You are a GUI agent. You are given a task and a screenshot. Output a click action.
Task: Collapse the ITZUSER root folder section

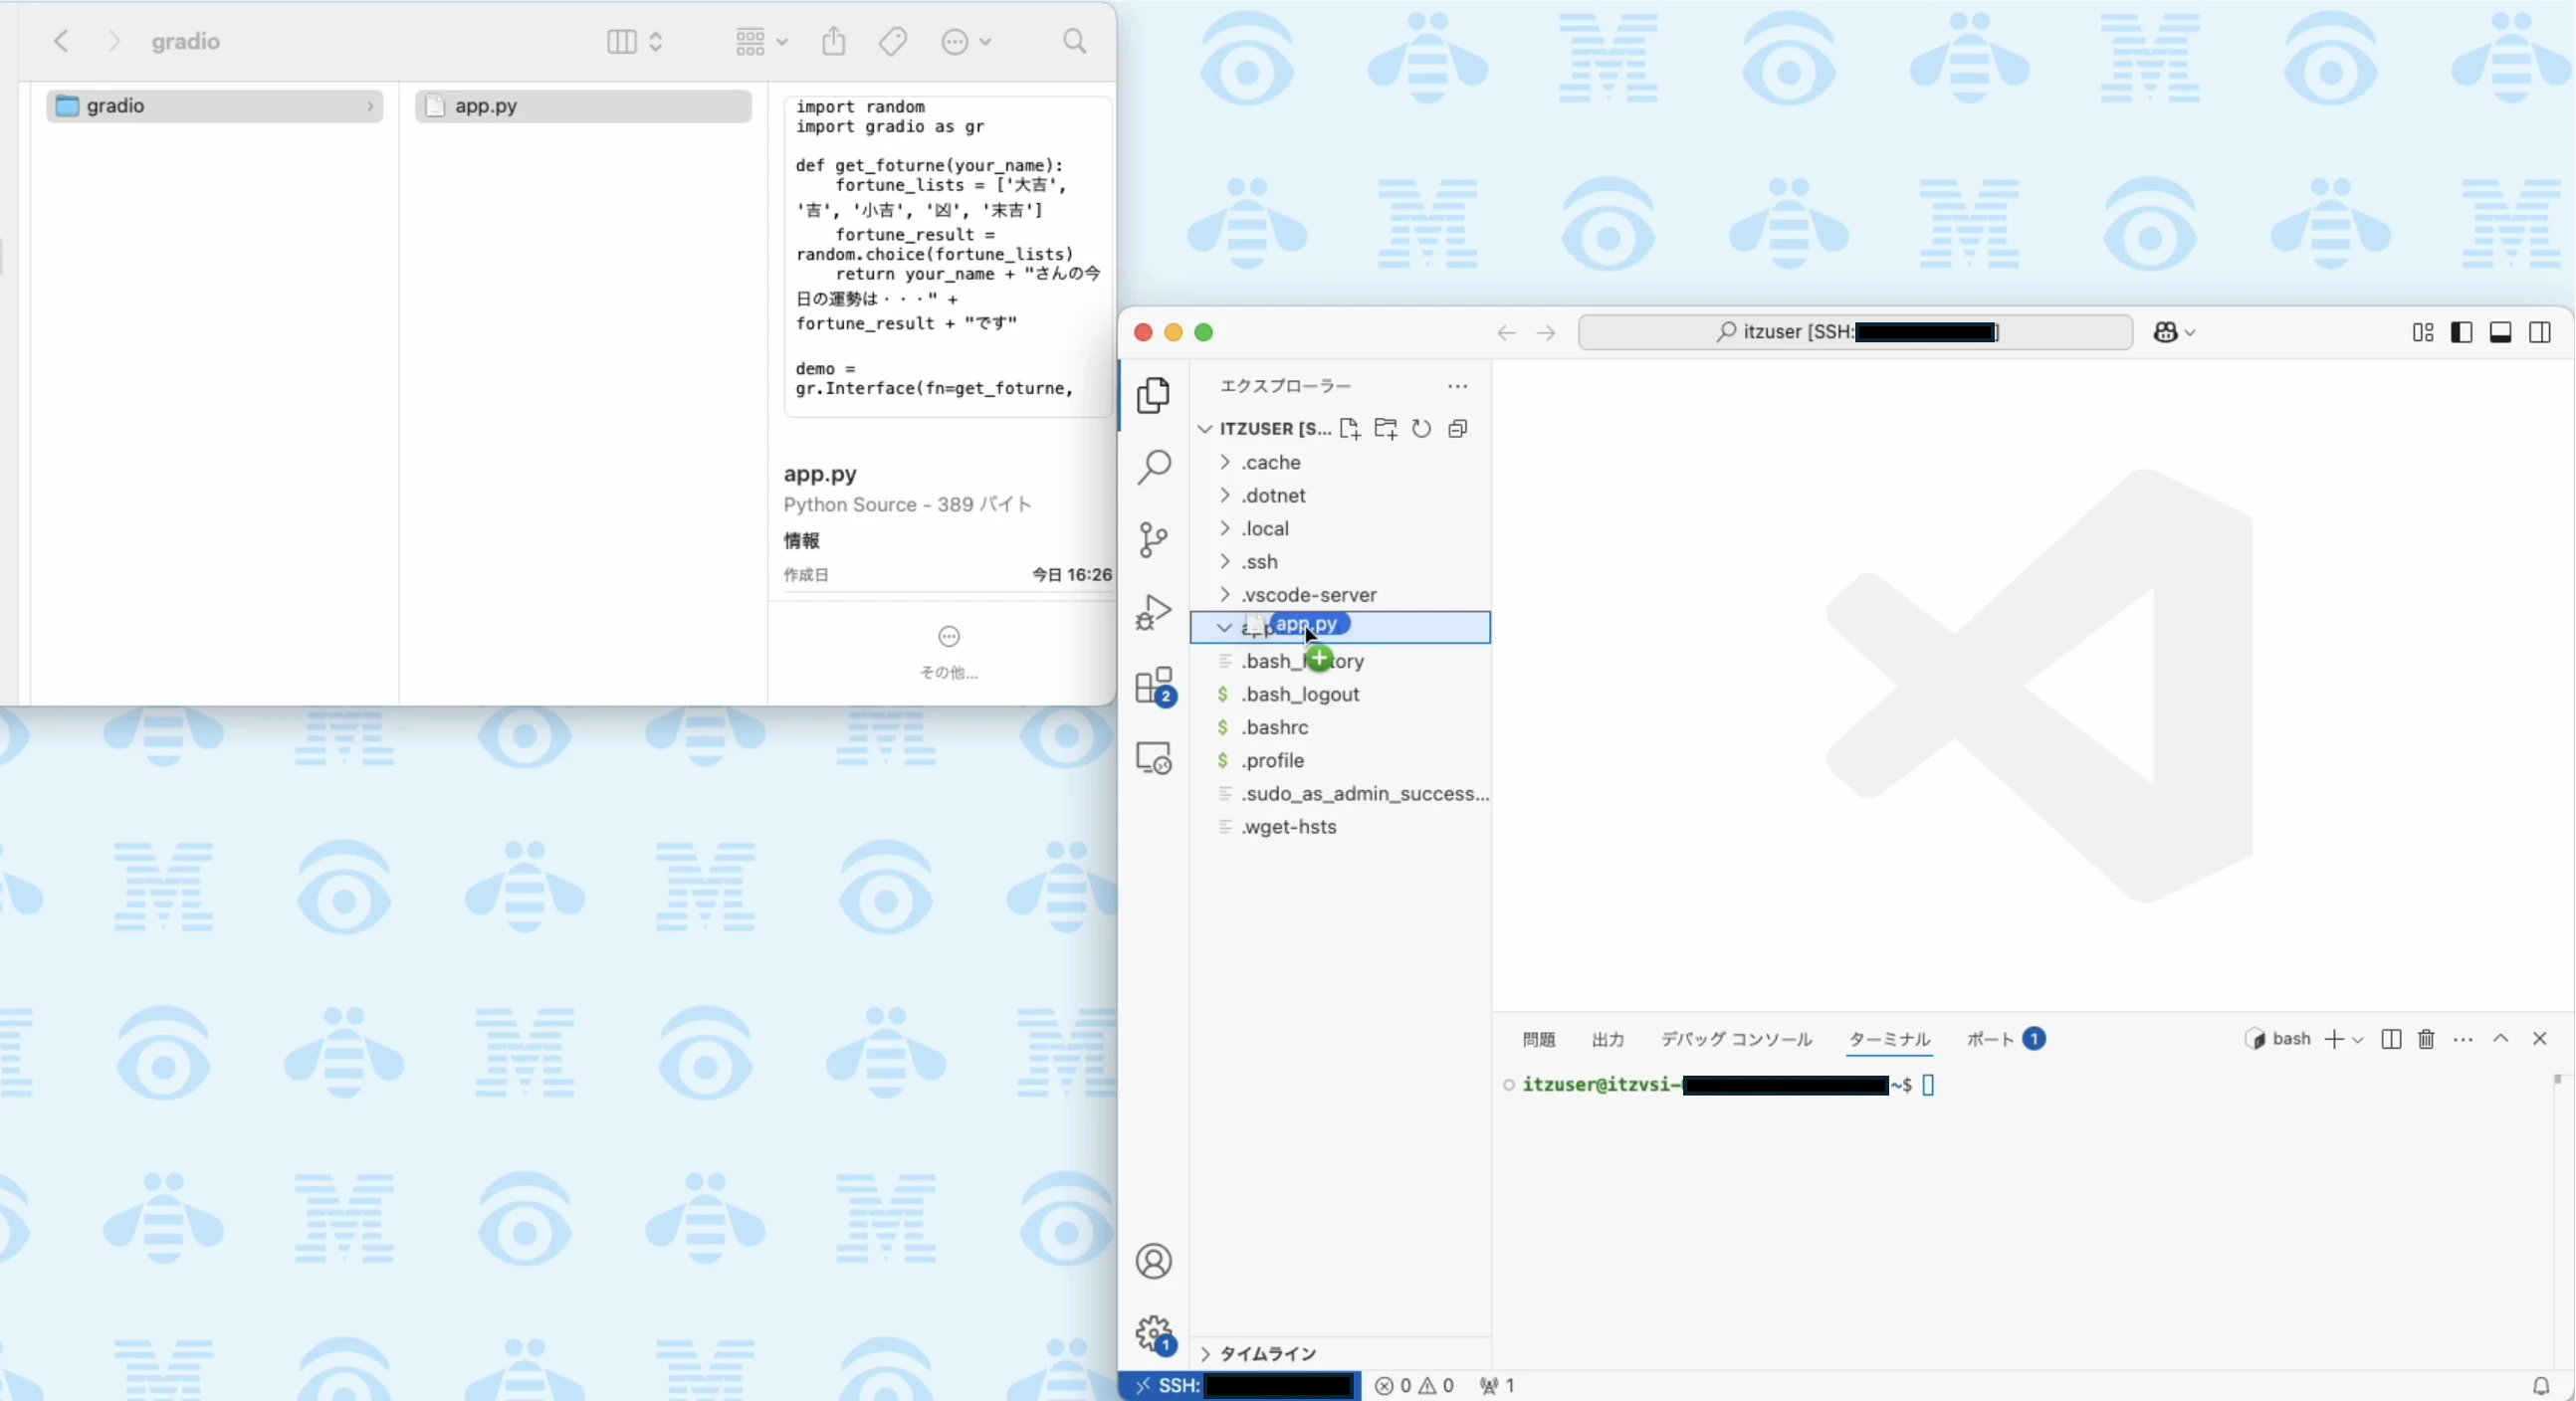[x=1265, y=429]
